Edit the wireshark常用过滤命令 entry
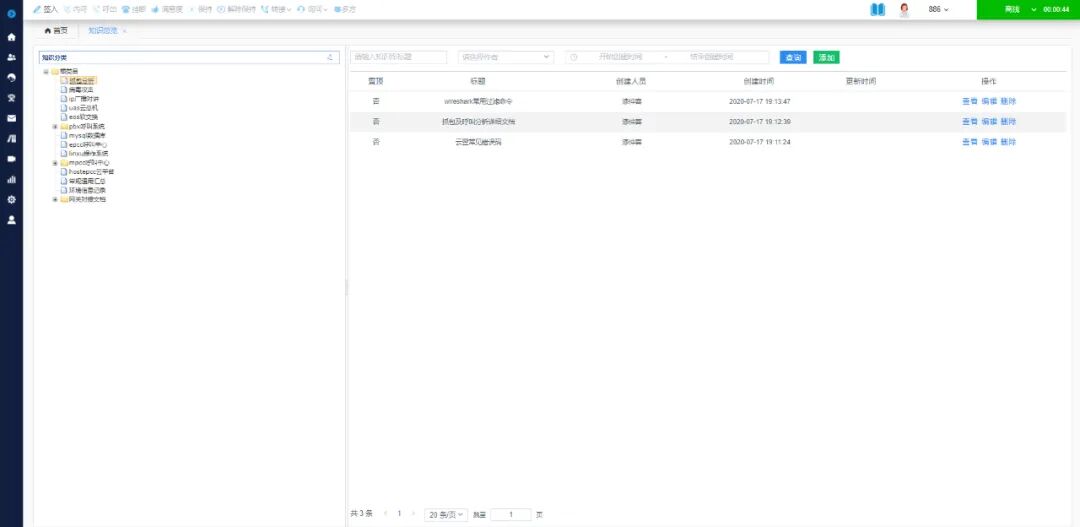Viewport: 1080px width, 527px height. point(989,101)
